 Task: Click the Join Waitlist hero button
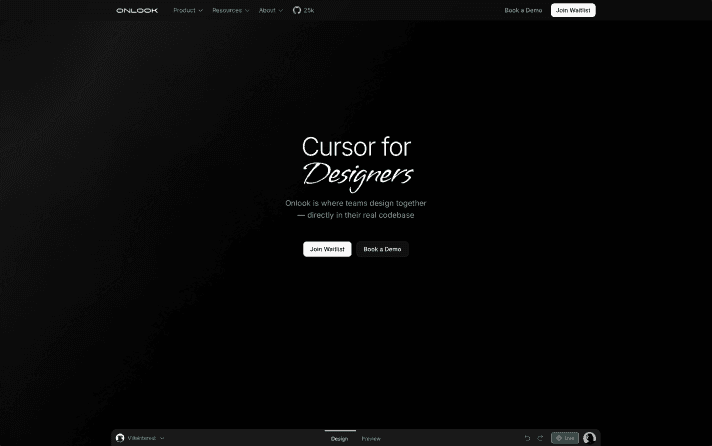327,249
